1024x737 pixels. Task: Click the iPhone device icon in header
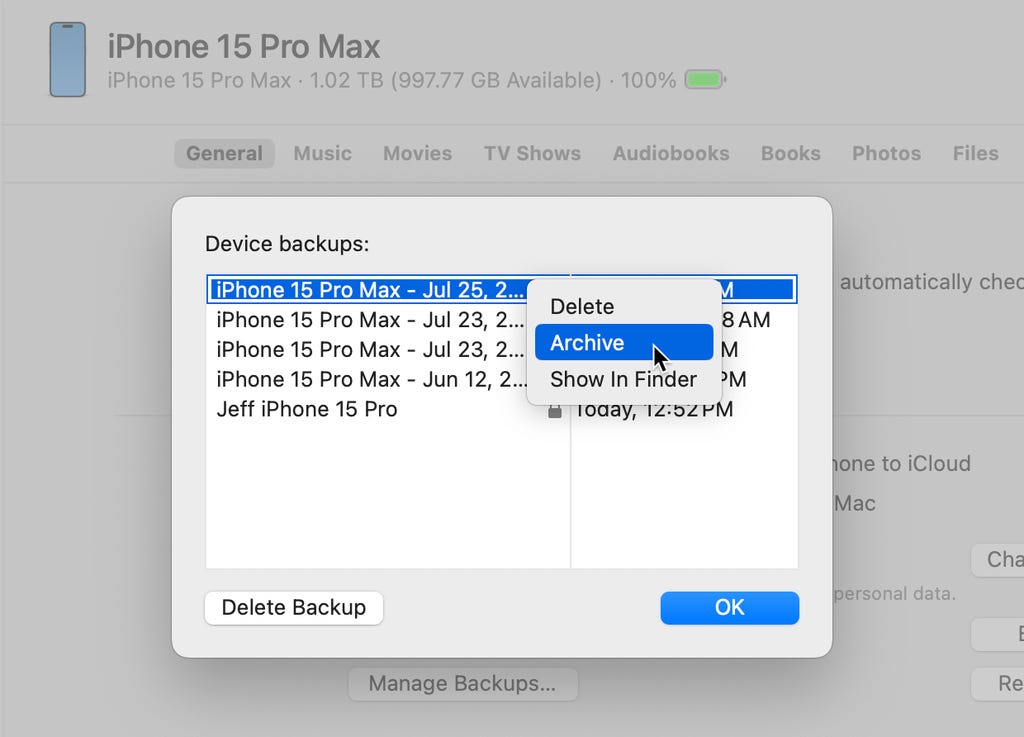click(67, 60)
